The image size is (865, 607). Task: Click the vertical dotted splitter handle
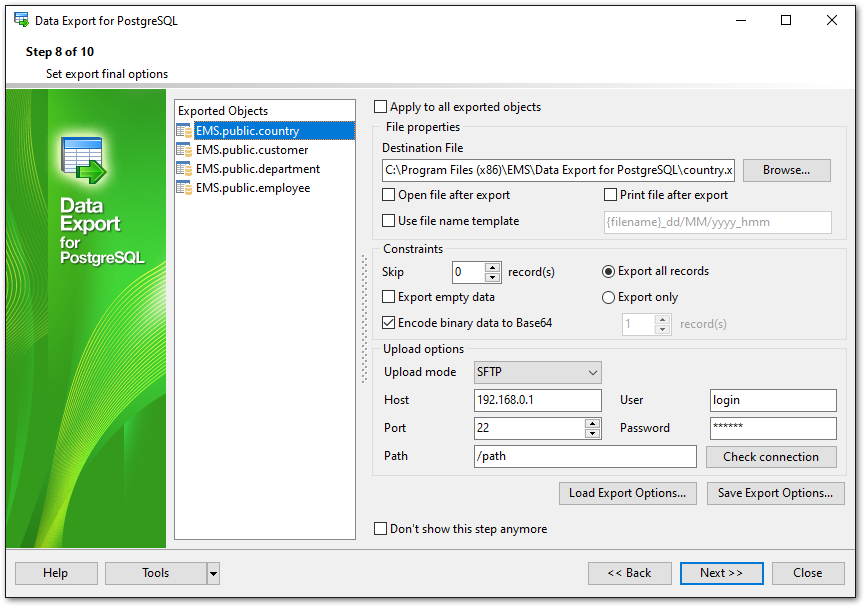click(364, 319)
